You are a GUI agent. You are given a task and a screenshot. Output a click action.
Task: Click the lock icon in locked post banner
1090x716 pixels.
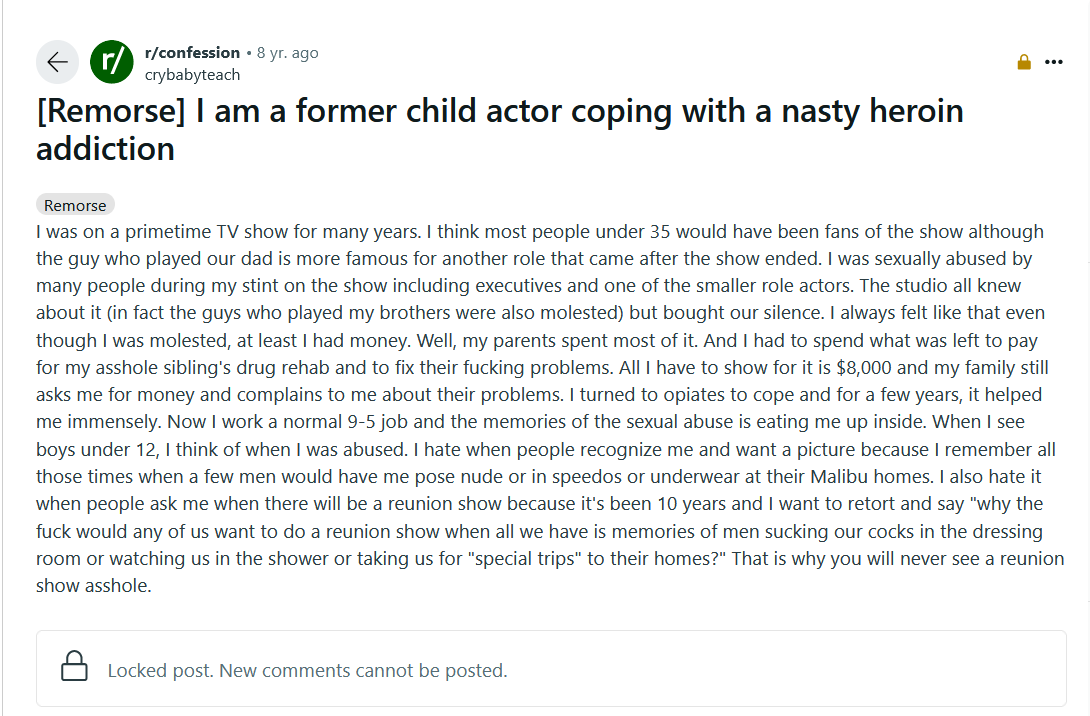coord(74,666)
